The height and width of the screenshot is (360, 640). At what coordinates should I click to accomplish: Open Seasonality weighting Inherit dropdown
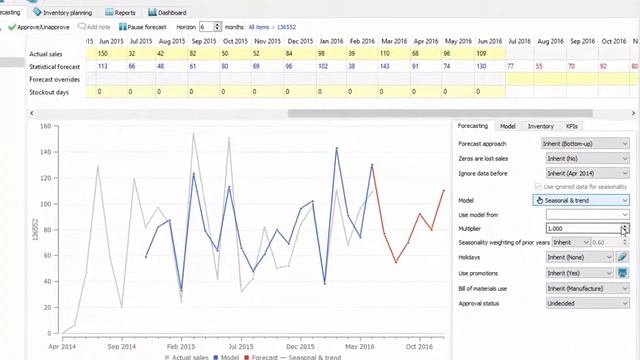[x=571, y=242]
